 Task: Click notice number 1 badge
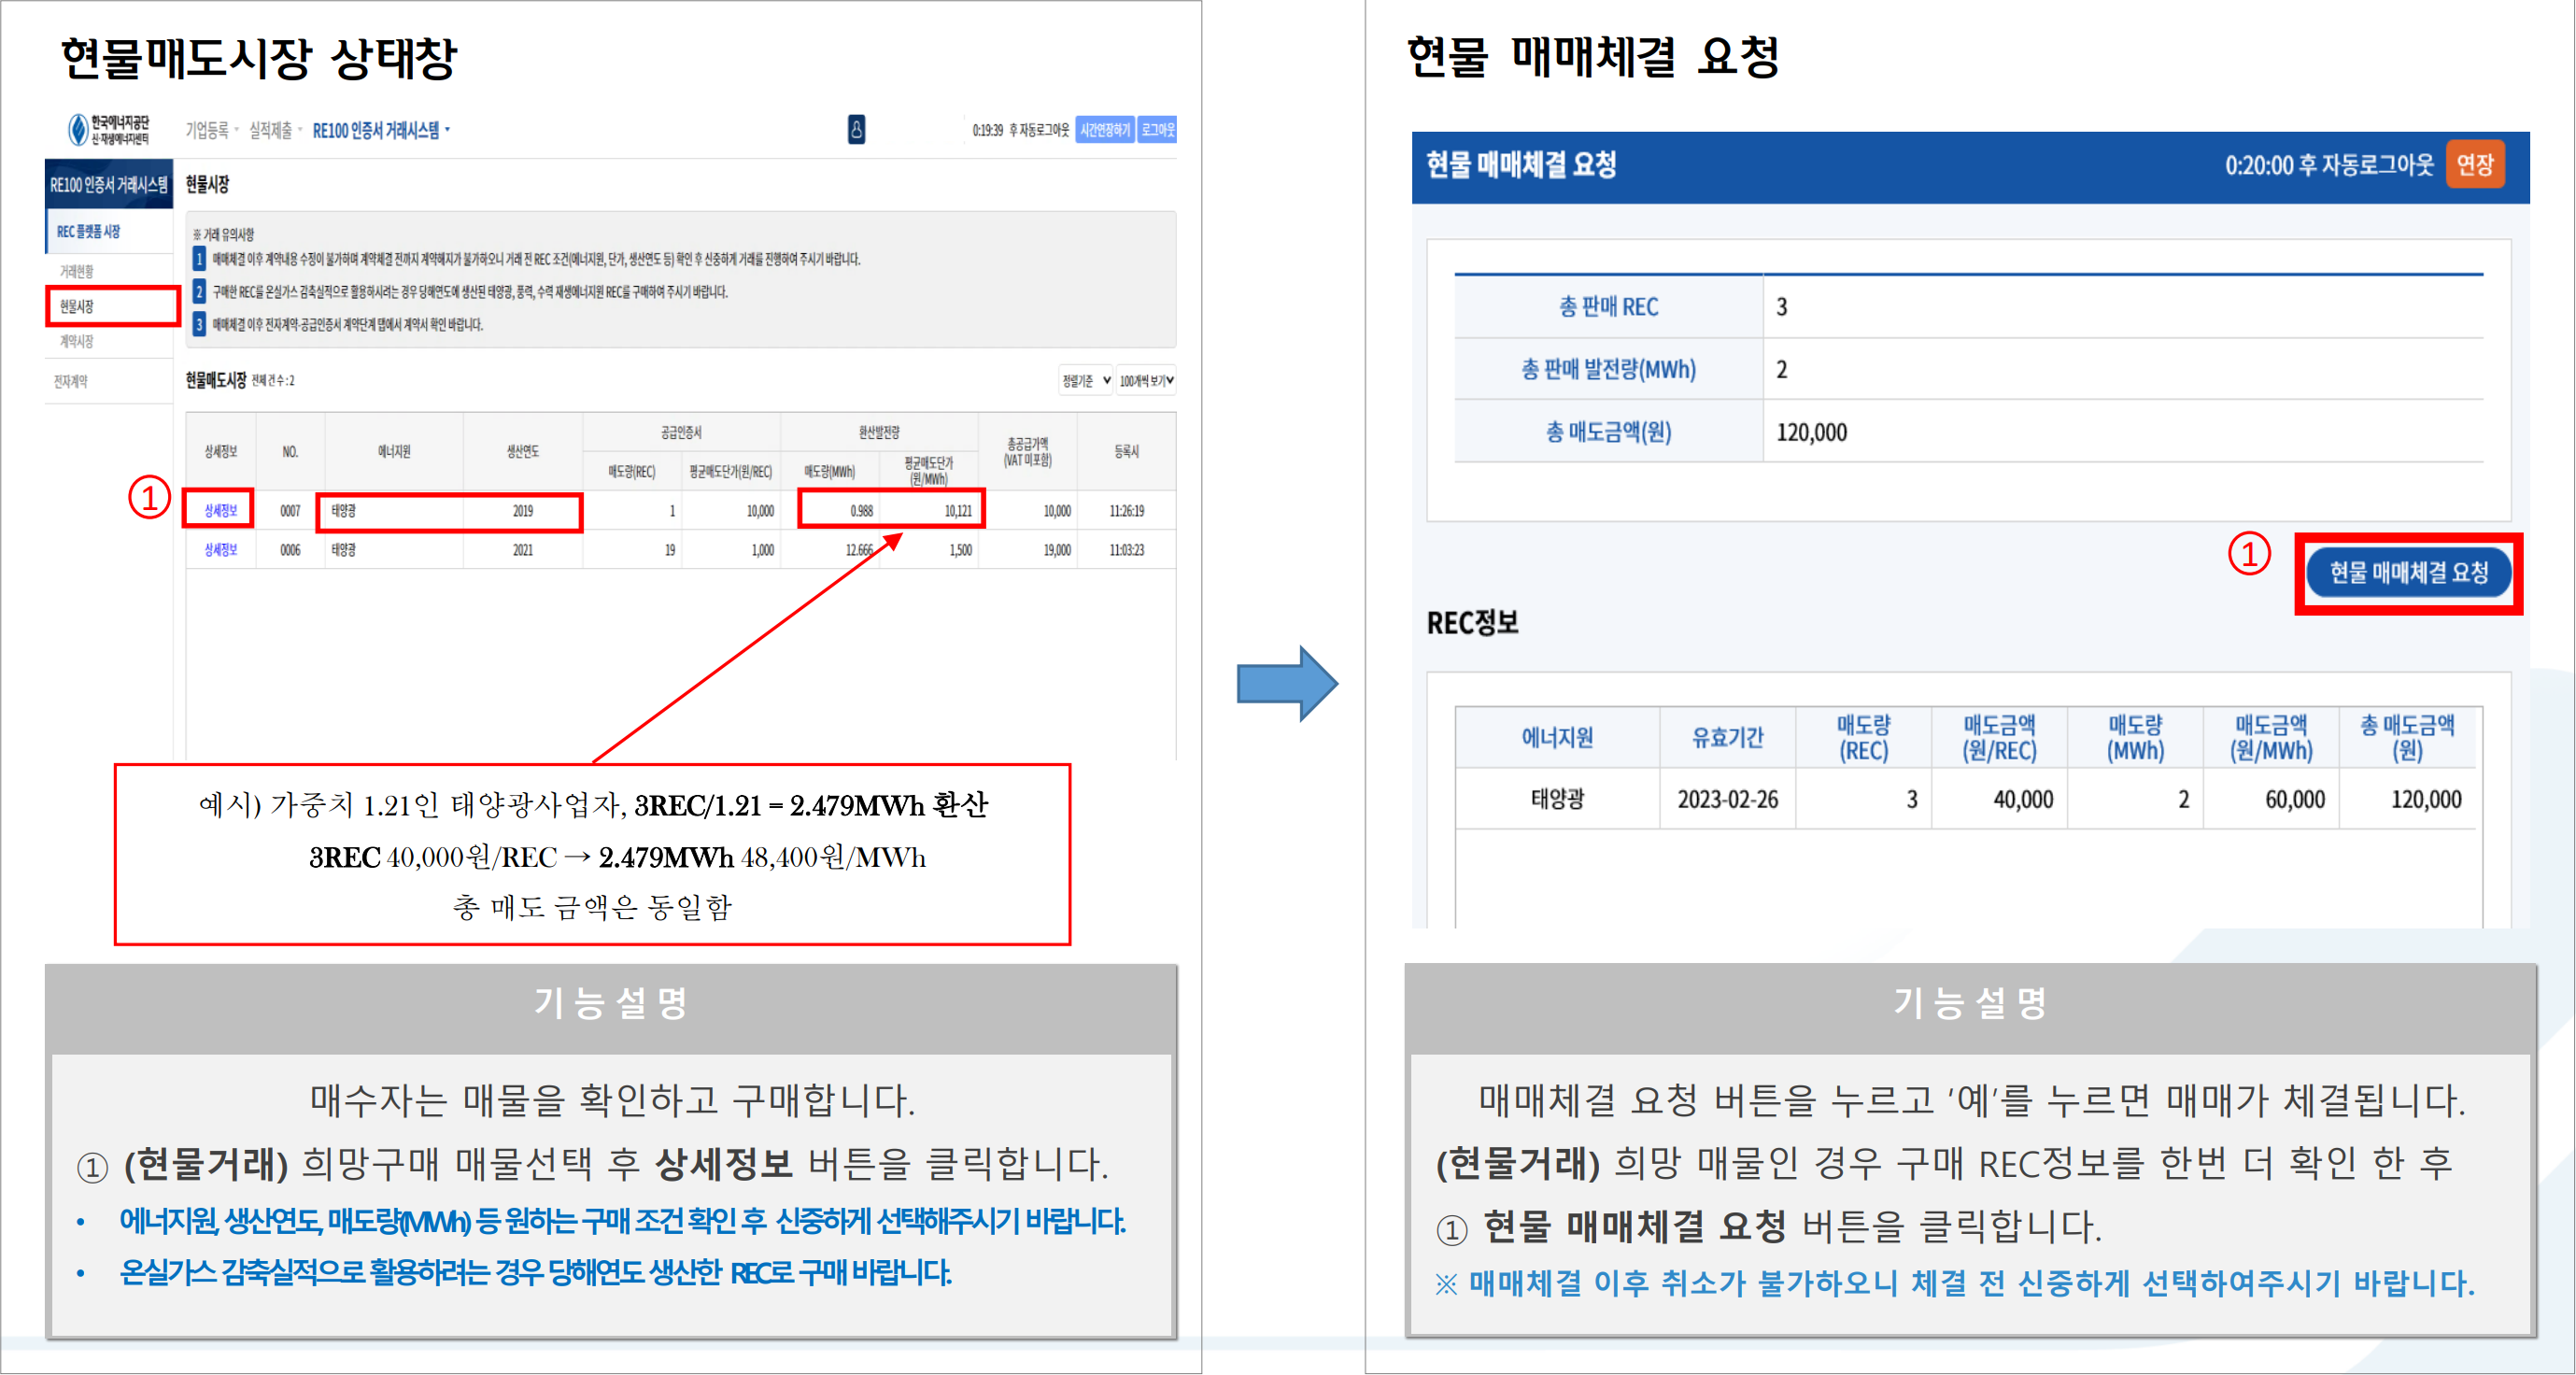[199, 259]
